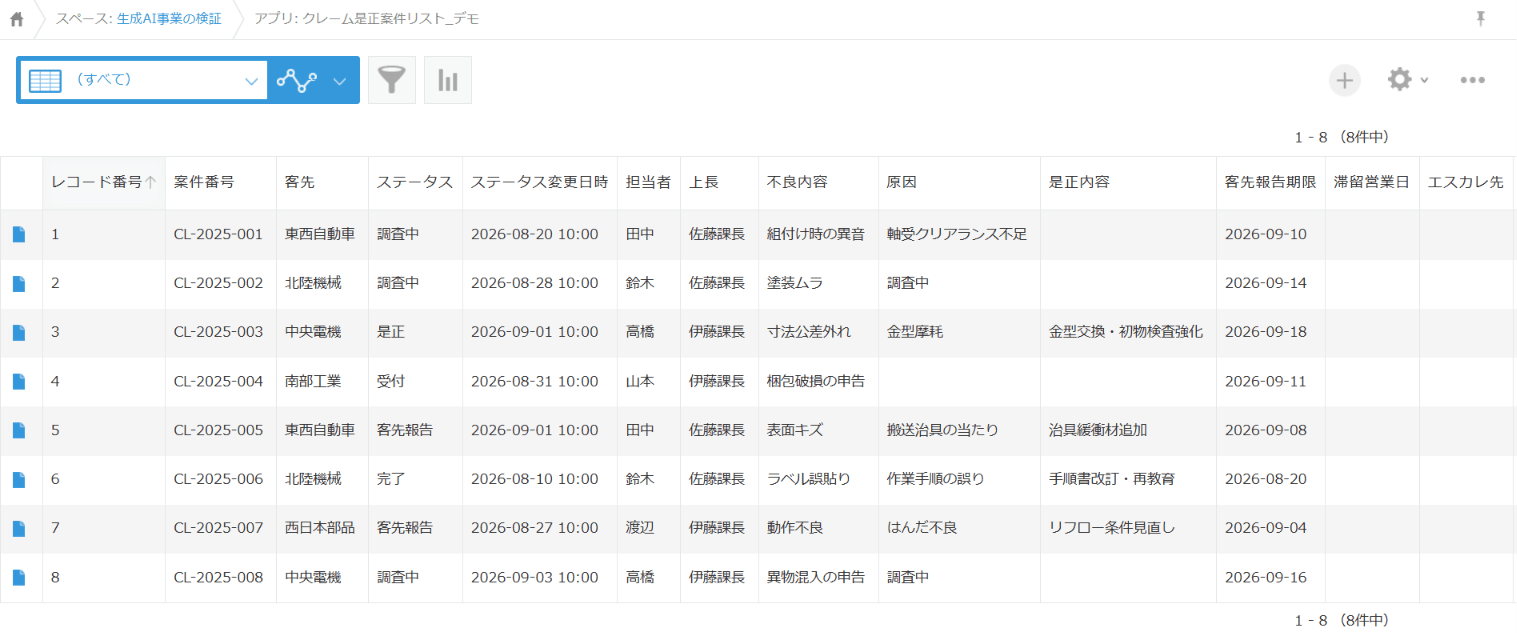Expand the graph view chevron dropdown

339,81
